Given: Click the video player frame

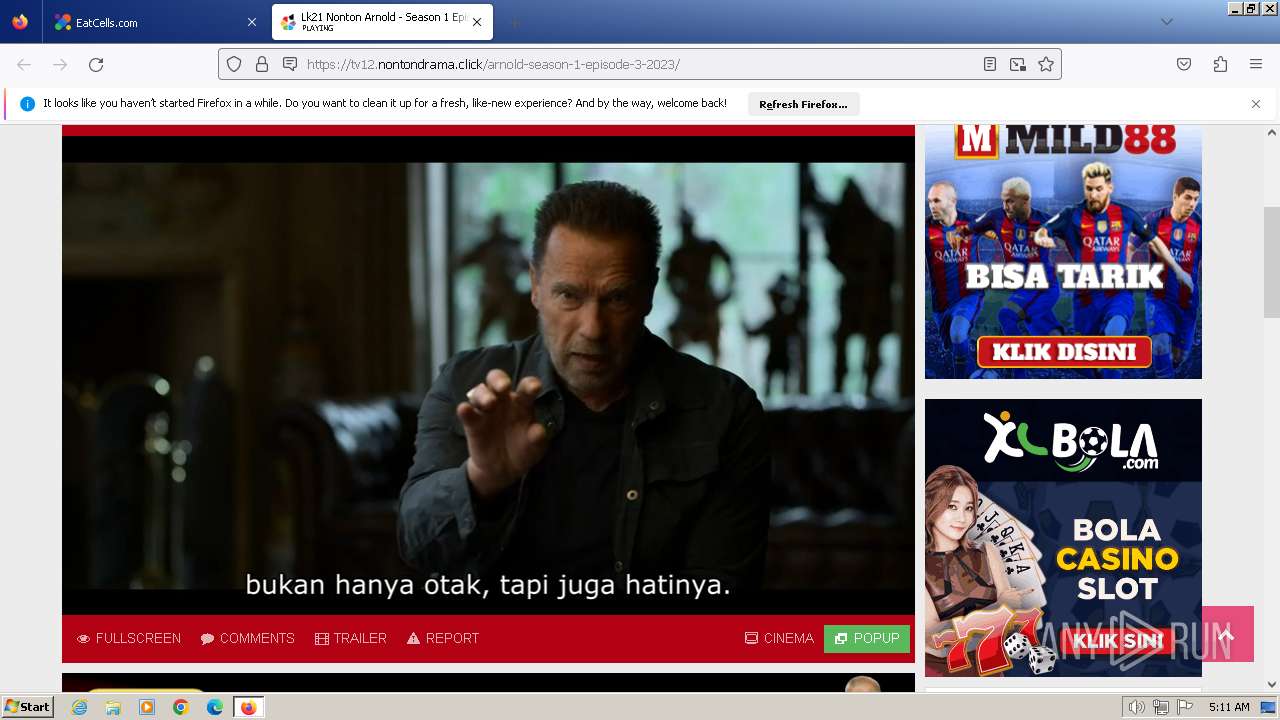Looking at the screenshot, I should pos(488,375).
